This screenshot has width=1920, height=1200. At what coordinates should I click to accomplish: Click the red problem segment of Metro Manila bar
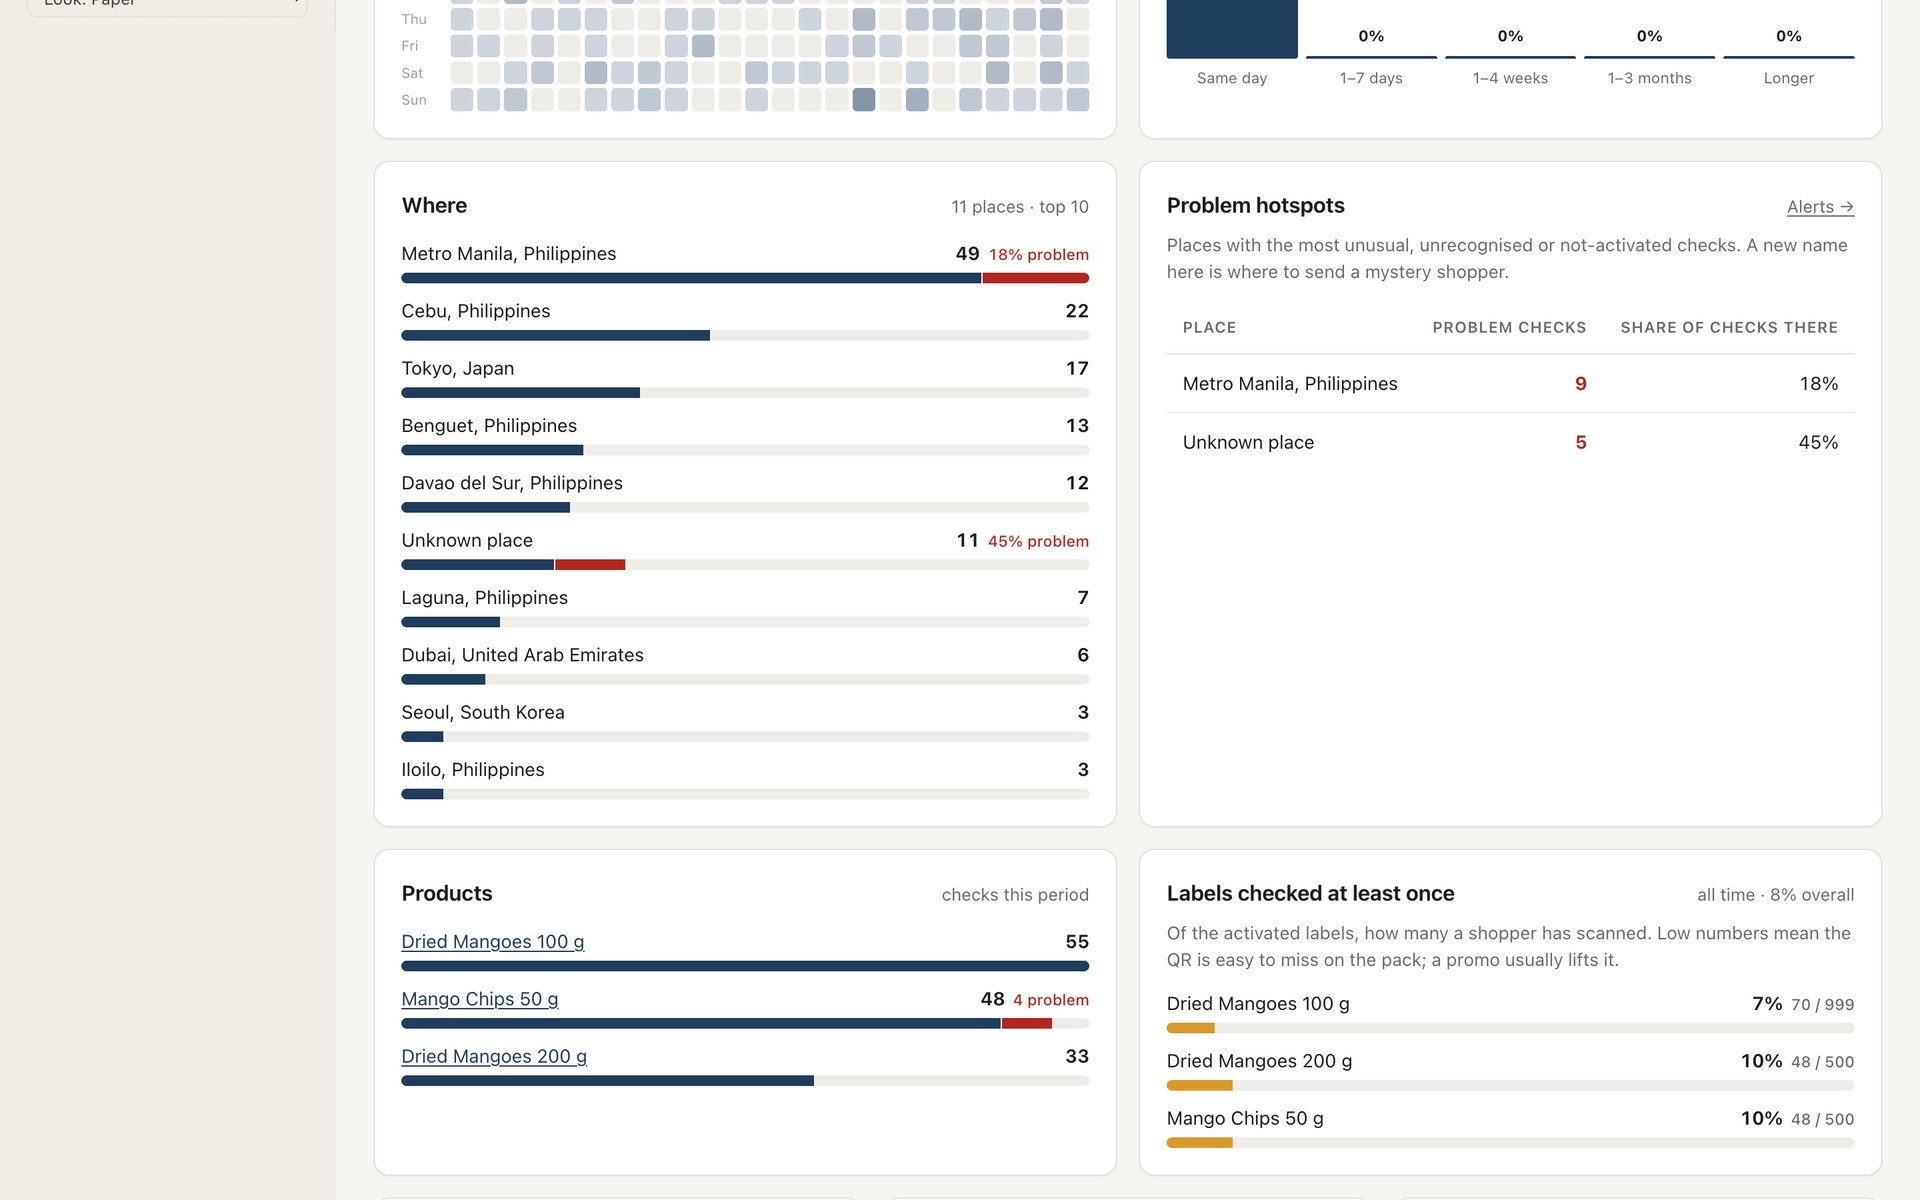pos(1036,278)
